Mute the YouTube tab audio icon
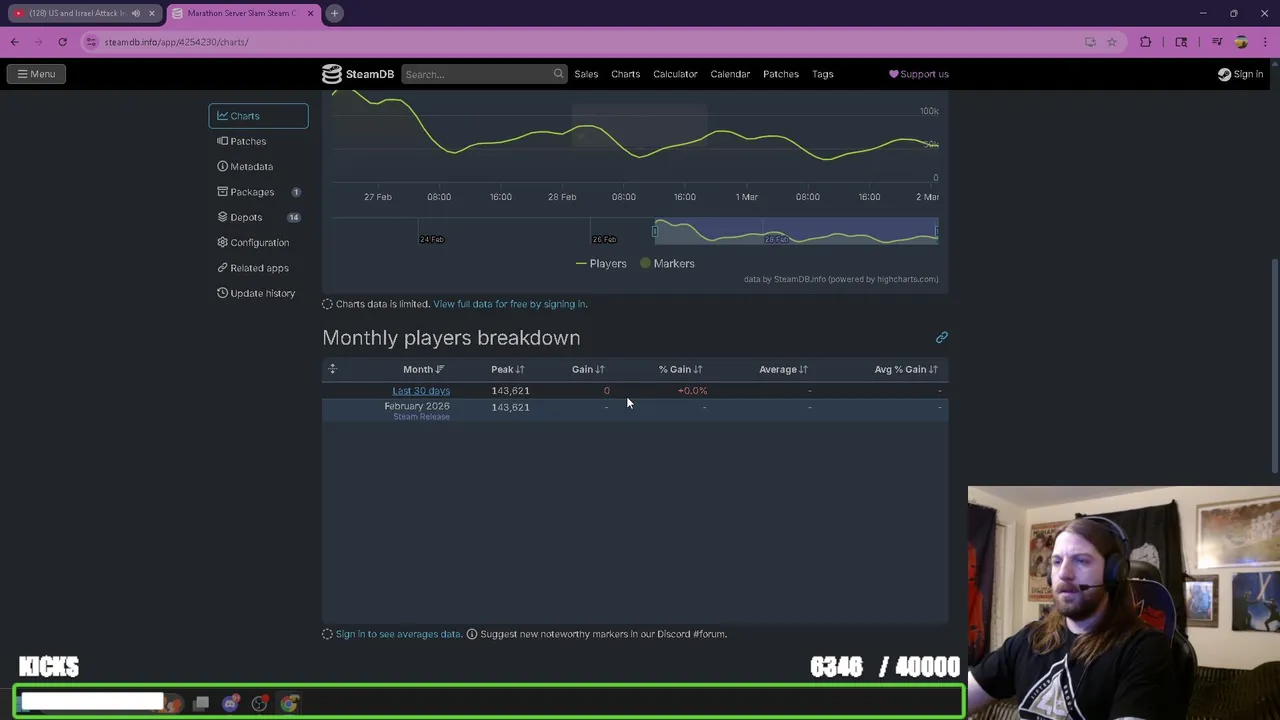The width and height of the screenshot is (1280, 720). (x=136, y=13)
